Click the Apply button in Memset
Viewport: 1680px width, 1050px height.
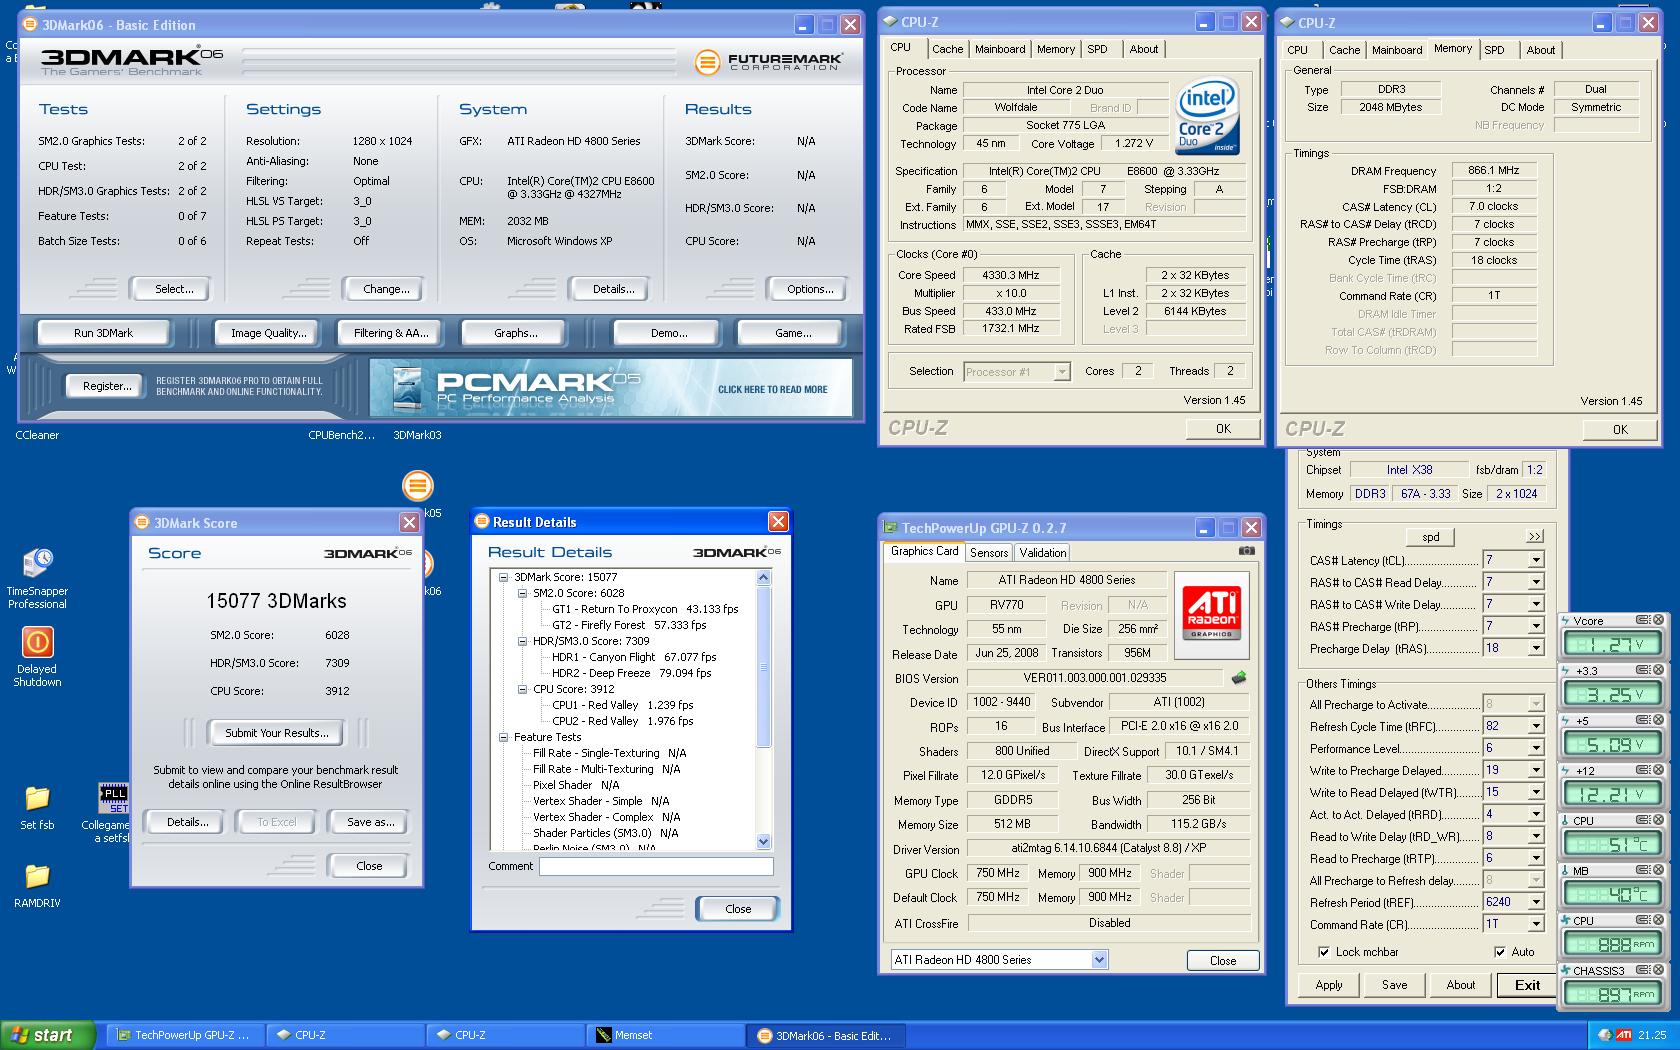tap(1329, 985)
